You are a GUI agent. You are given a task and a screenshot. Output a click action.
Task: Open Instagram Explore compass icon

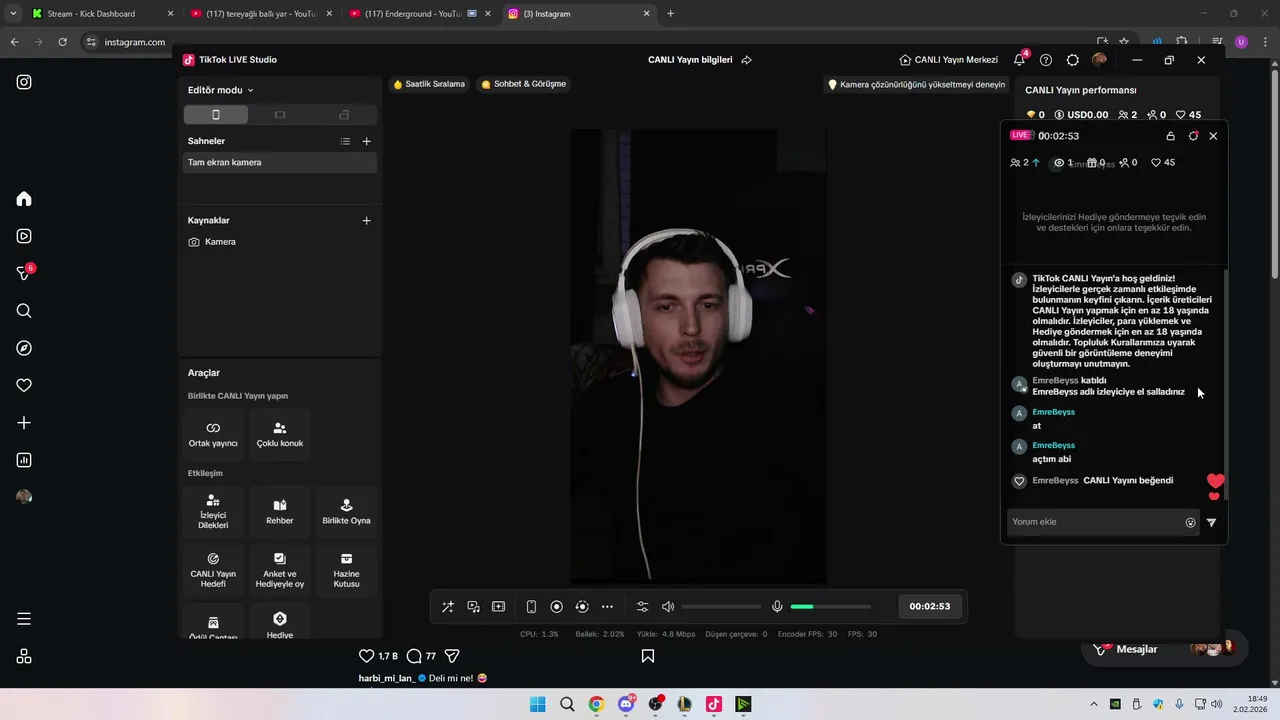[24, 348]
